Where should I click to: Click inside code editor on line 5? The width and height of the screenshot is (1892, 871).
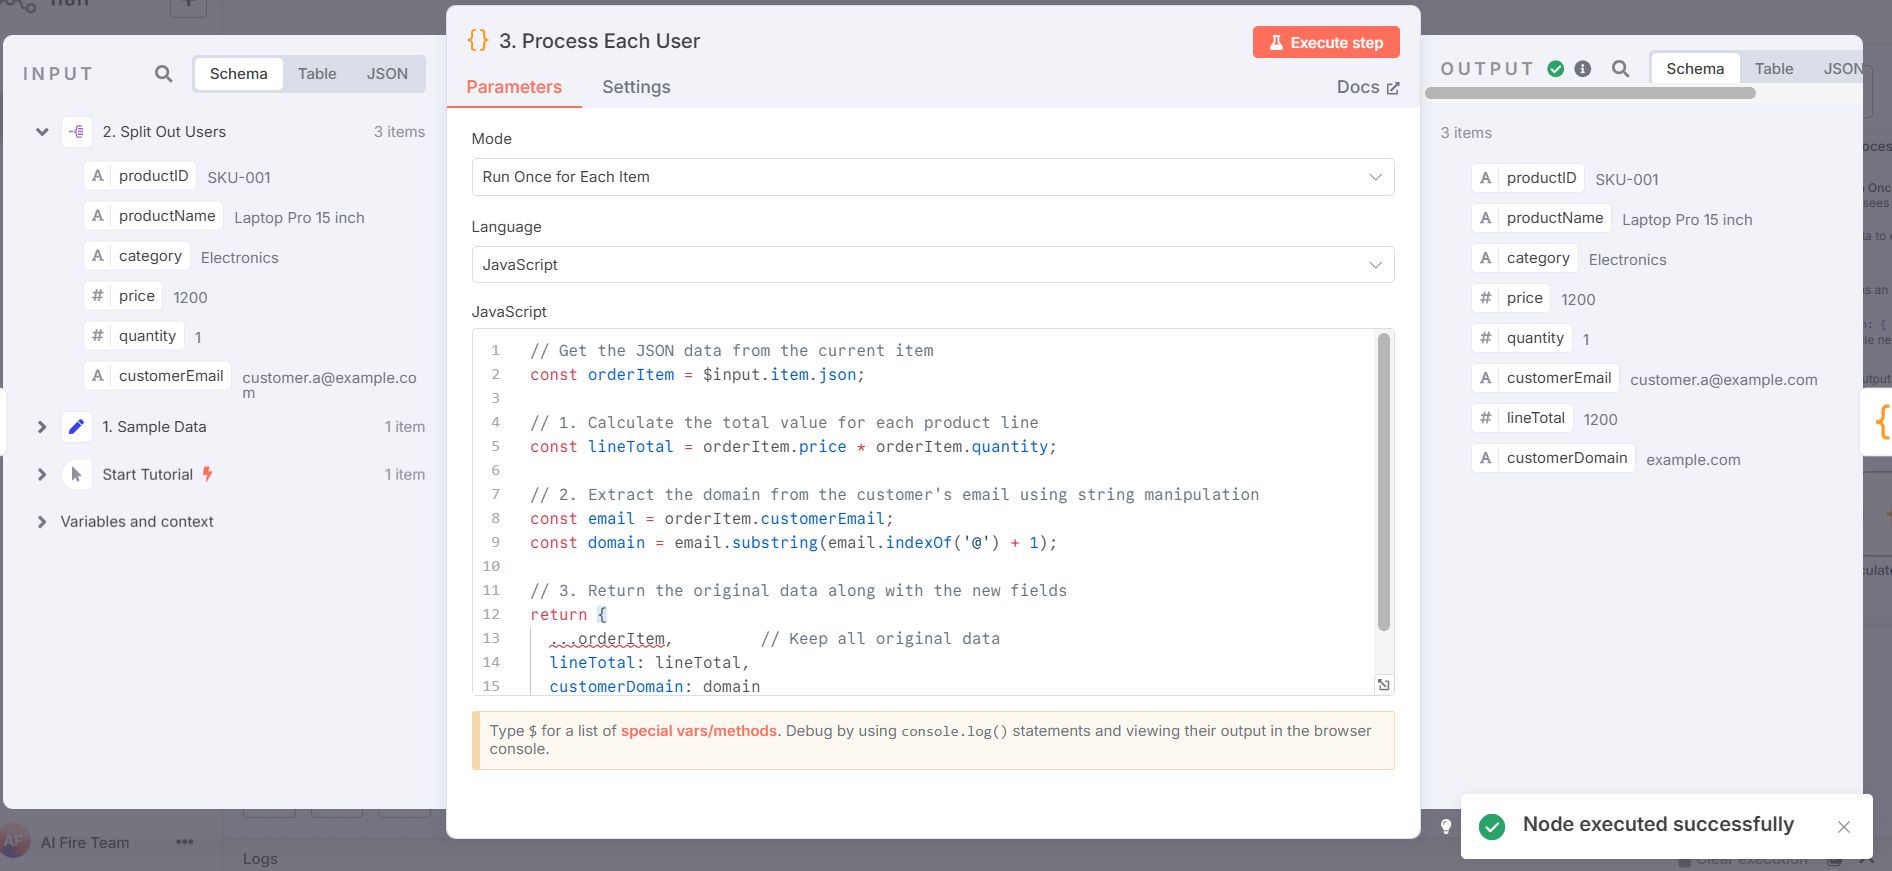click(x=793, y=447)
